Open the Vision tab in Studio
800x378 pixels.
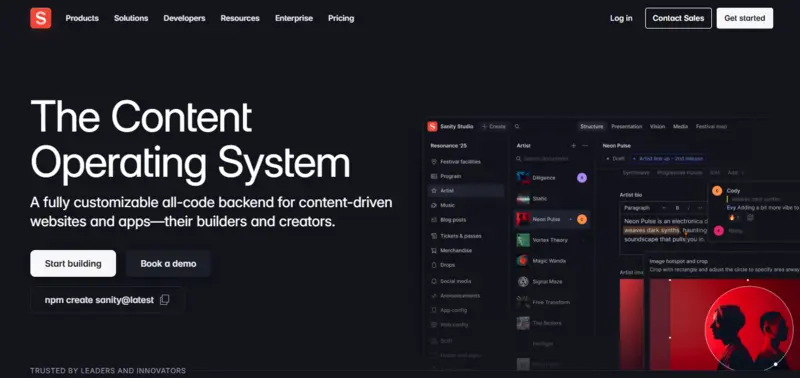point(657,127)
